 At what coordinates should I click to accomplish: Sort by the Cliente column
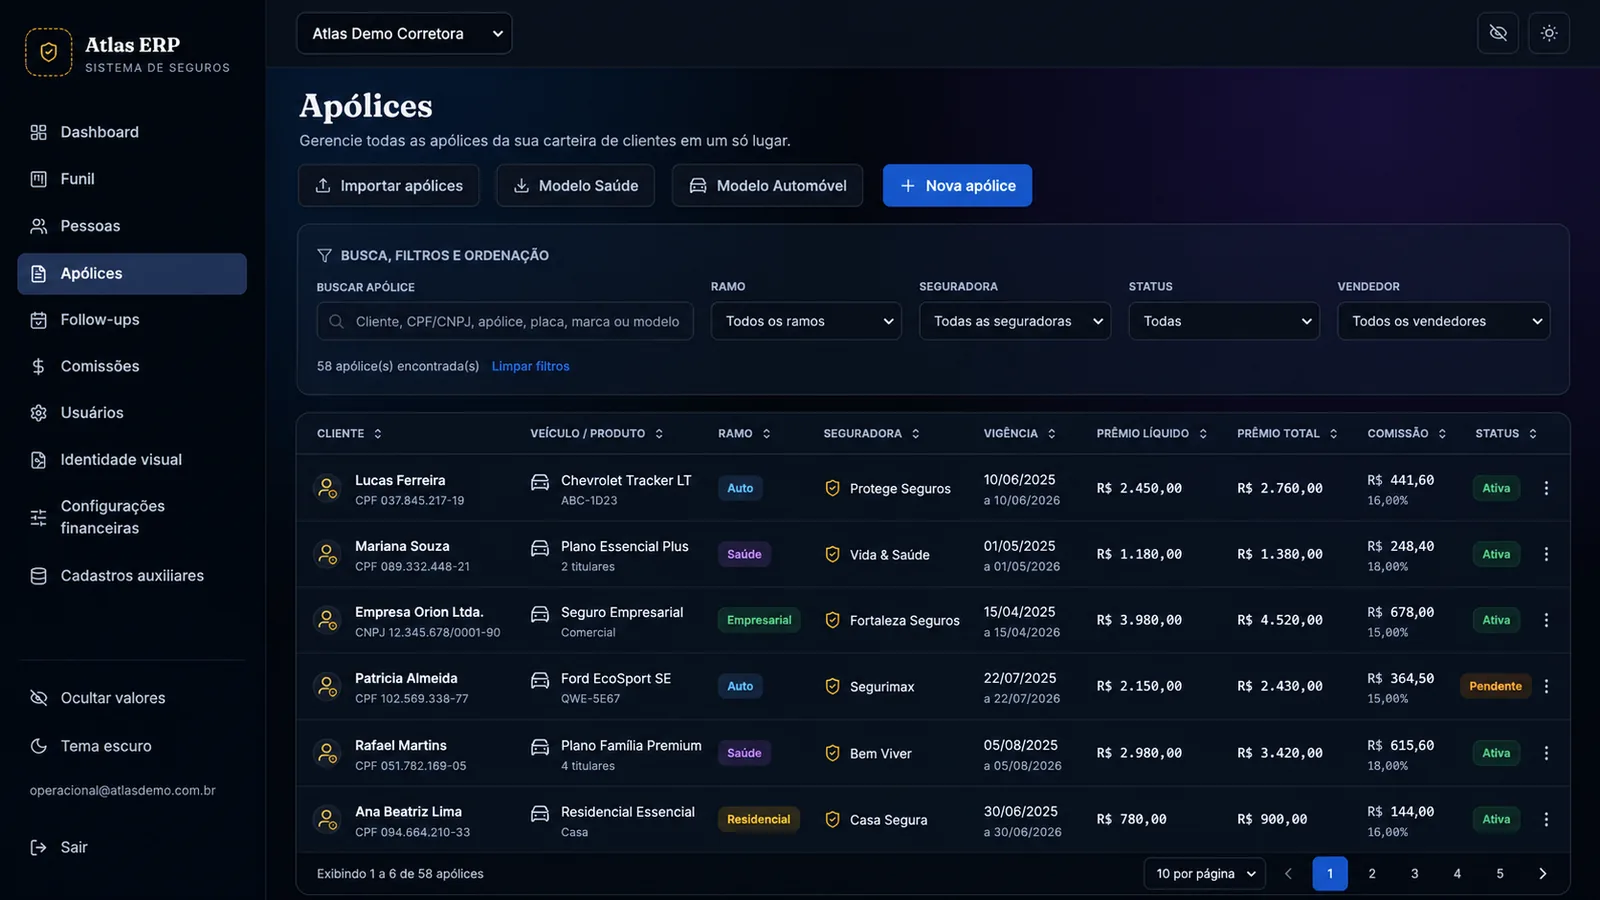tap(349, 433)
